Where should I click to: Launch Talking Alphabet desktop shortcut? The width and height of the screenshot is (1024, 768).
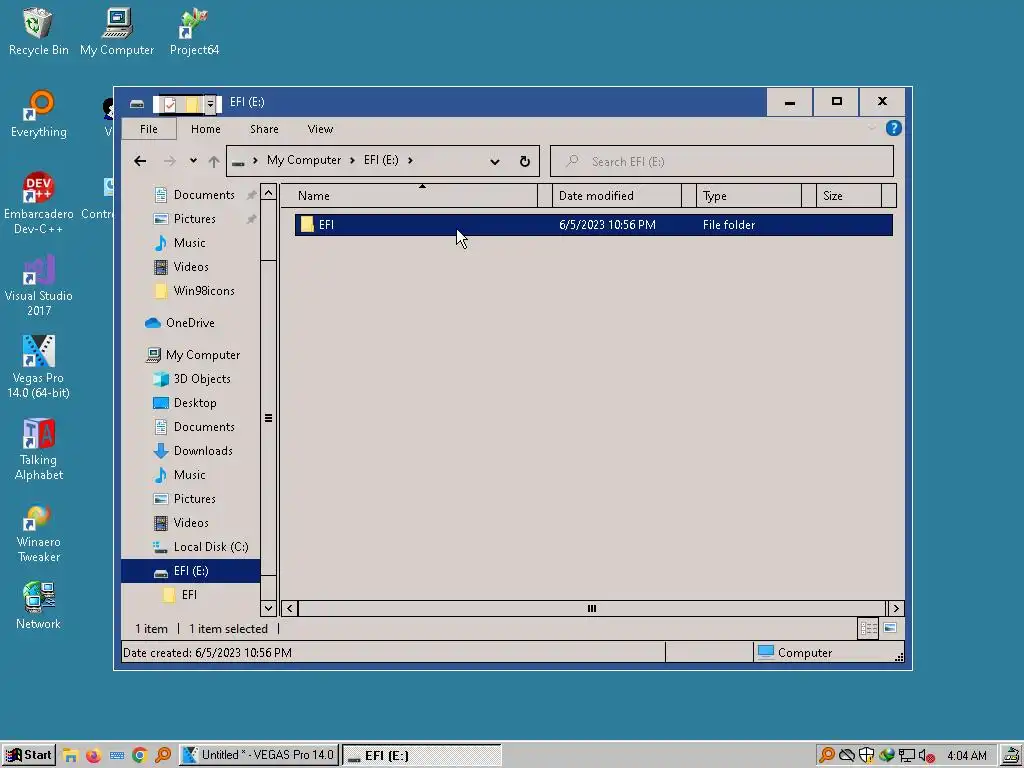39,450
